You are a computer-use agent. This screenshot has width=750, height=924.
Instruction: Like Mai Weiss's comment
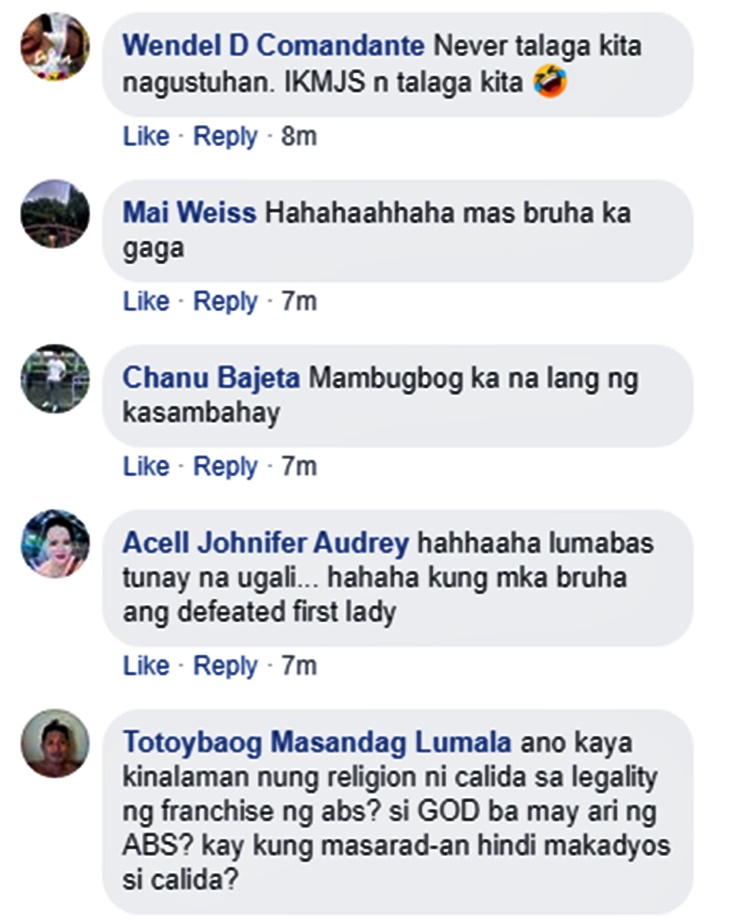tap(146, 301)
